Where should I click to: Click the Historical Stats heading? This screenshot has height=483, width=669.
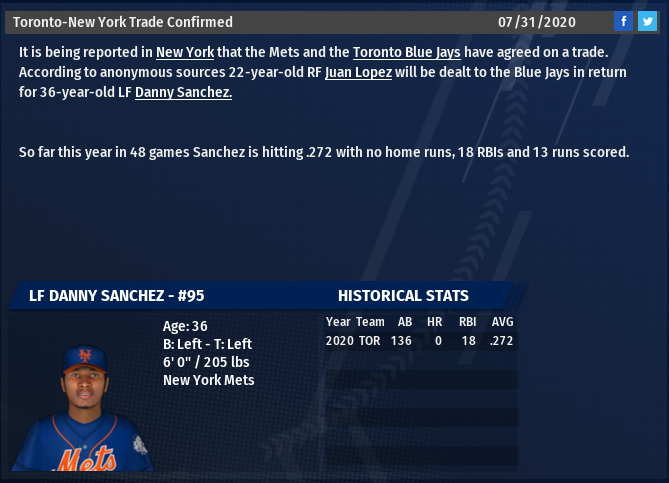click(x=403, y=296)
